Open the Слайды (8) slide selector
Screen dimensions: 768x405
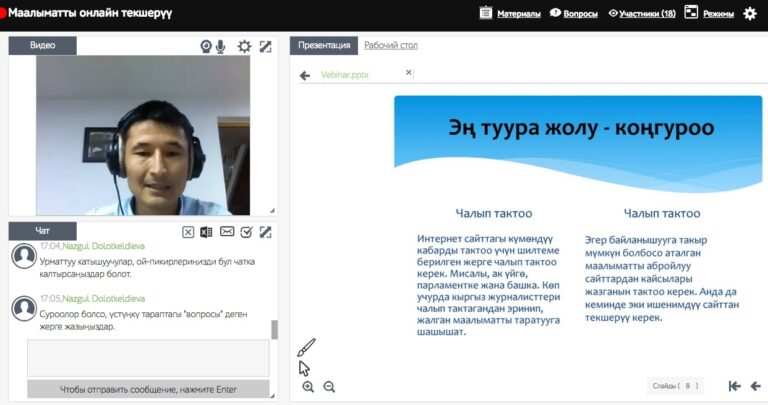tap(675, 386)
